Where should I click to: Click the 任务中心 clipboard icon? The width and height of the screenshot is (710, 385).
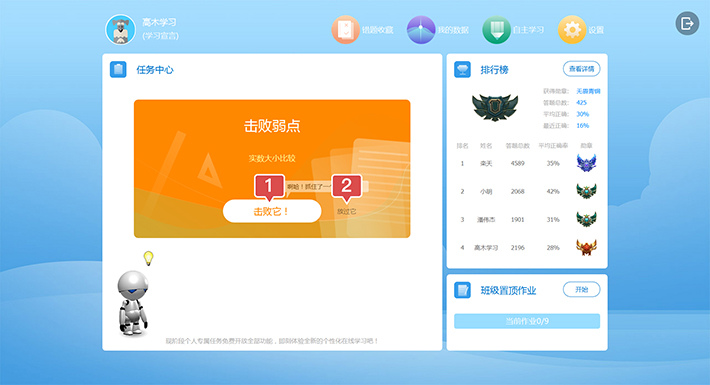(x=118, y=69)
